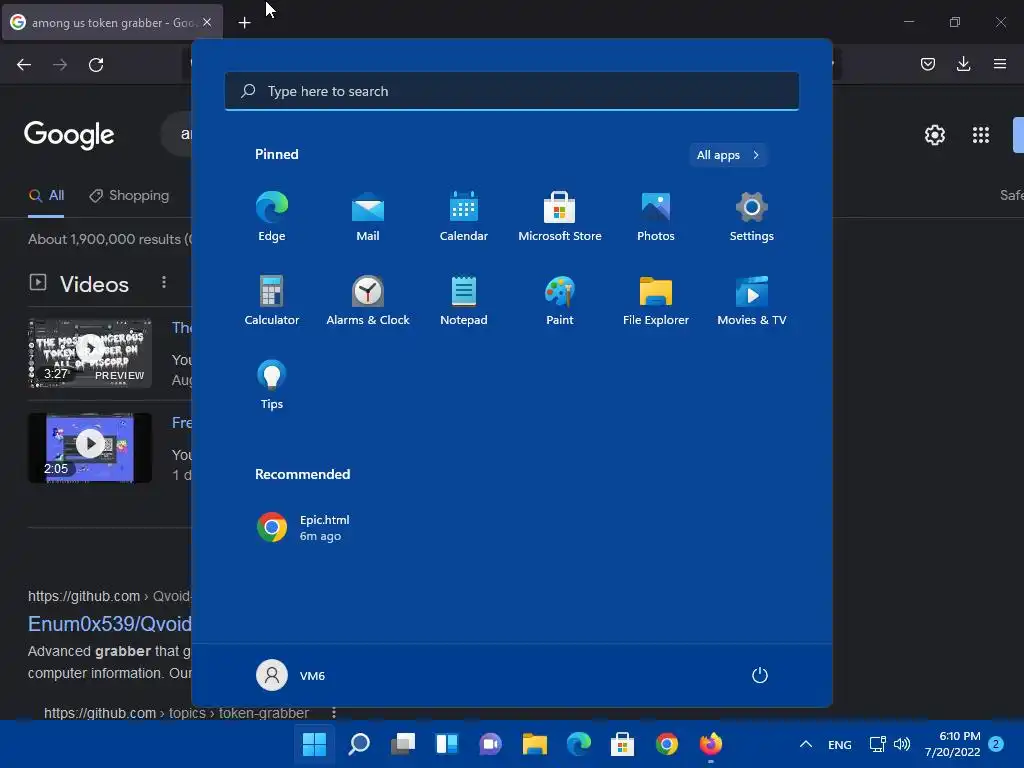Open Microsoft Store on the taskbar
The height and width of the screenshot is (768, 1024).
tap(622, 744)
